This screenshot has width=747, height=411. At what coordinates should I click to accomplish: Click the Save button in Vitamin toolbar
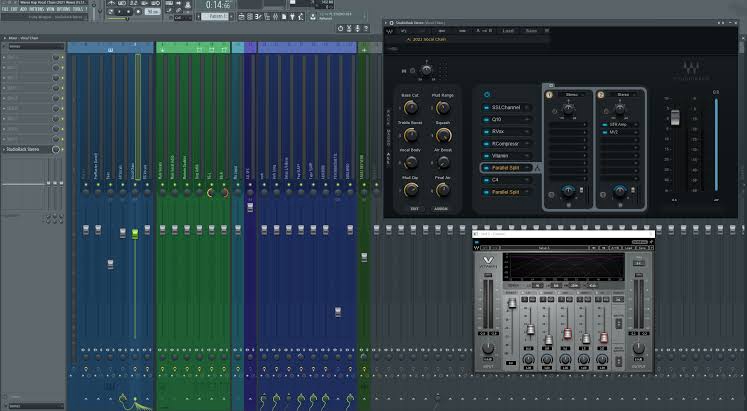[x=643, y=248]
